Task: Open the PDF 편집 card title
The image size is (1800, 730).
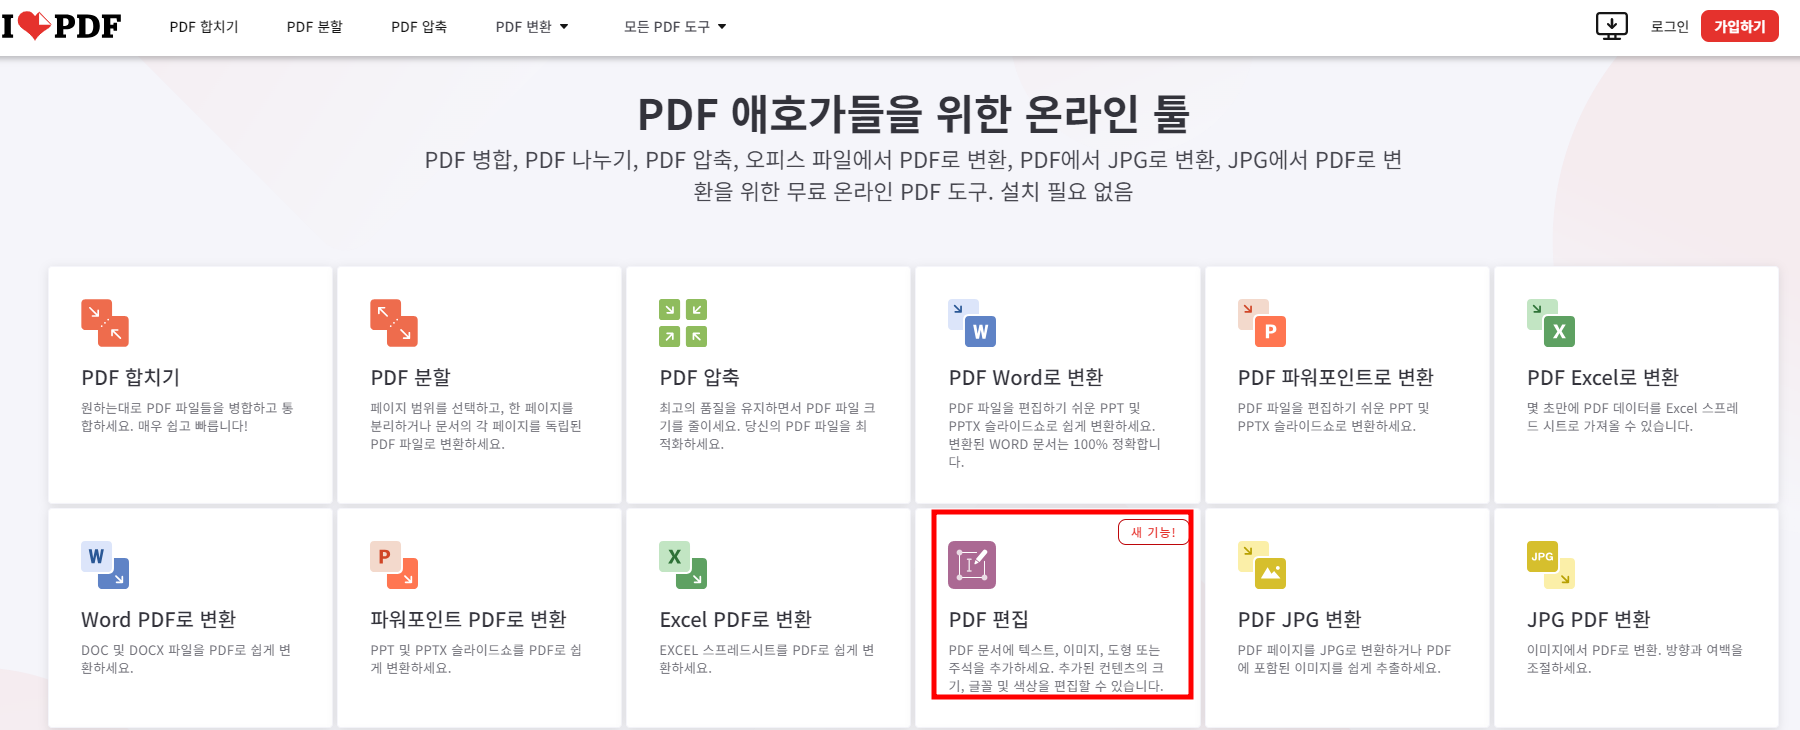Action: [989, 619]
